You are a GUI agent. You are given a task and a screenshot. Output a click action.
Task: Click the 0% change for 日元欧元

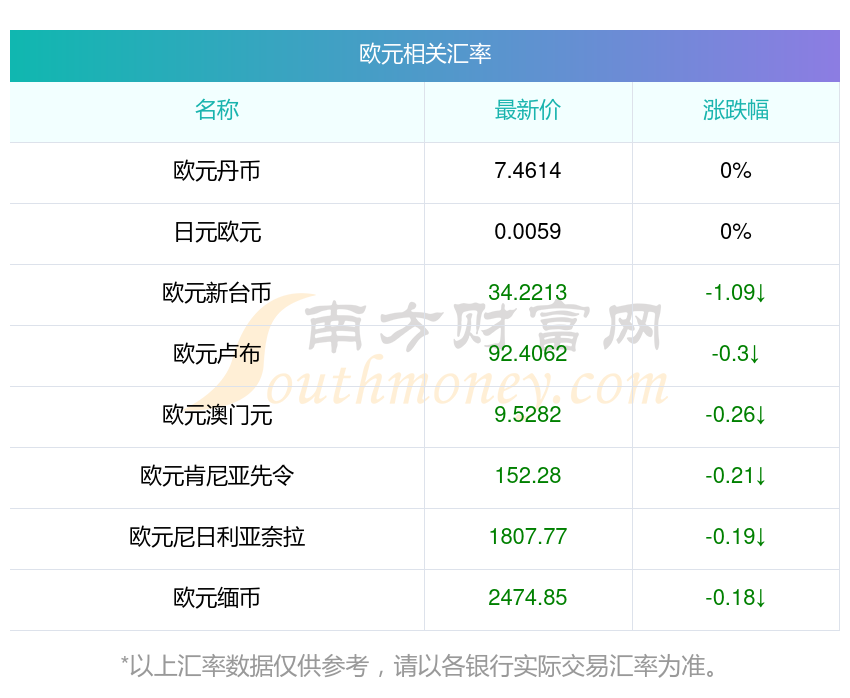click(736, 232)
